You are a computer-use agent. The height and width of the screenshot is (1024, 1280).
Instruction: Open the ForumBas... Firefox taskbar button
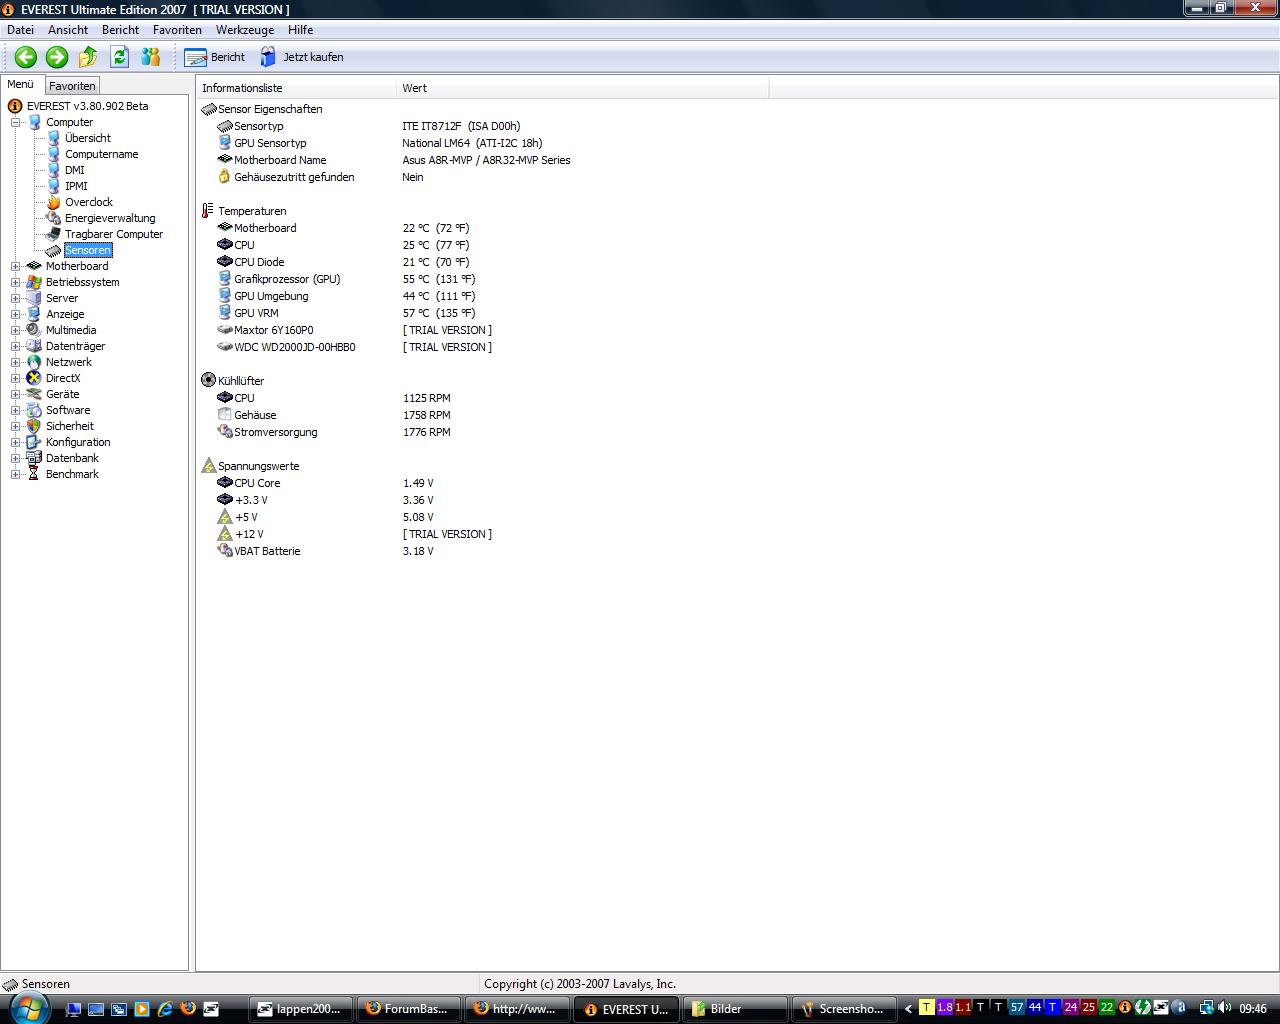(x=409, y=1009)
